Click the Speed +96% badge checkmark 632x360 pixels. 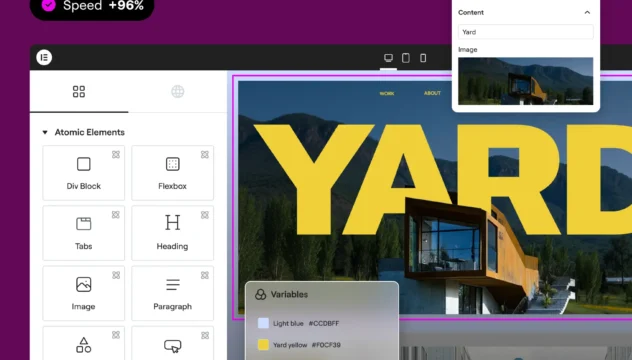[48, 5]
